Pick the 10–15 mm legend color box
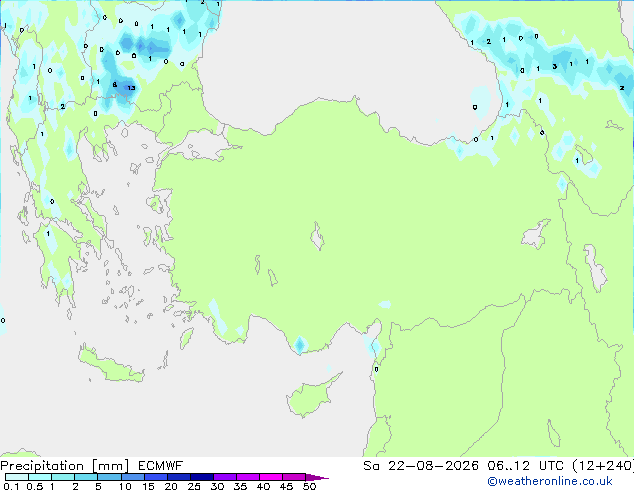The height and width of the screenshot is (490, 634). coord(133,477)
